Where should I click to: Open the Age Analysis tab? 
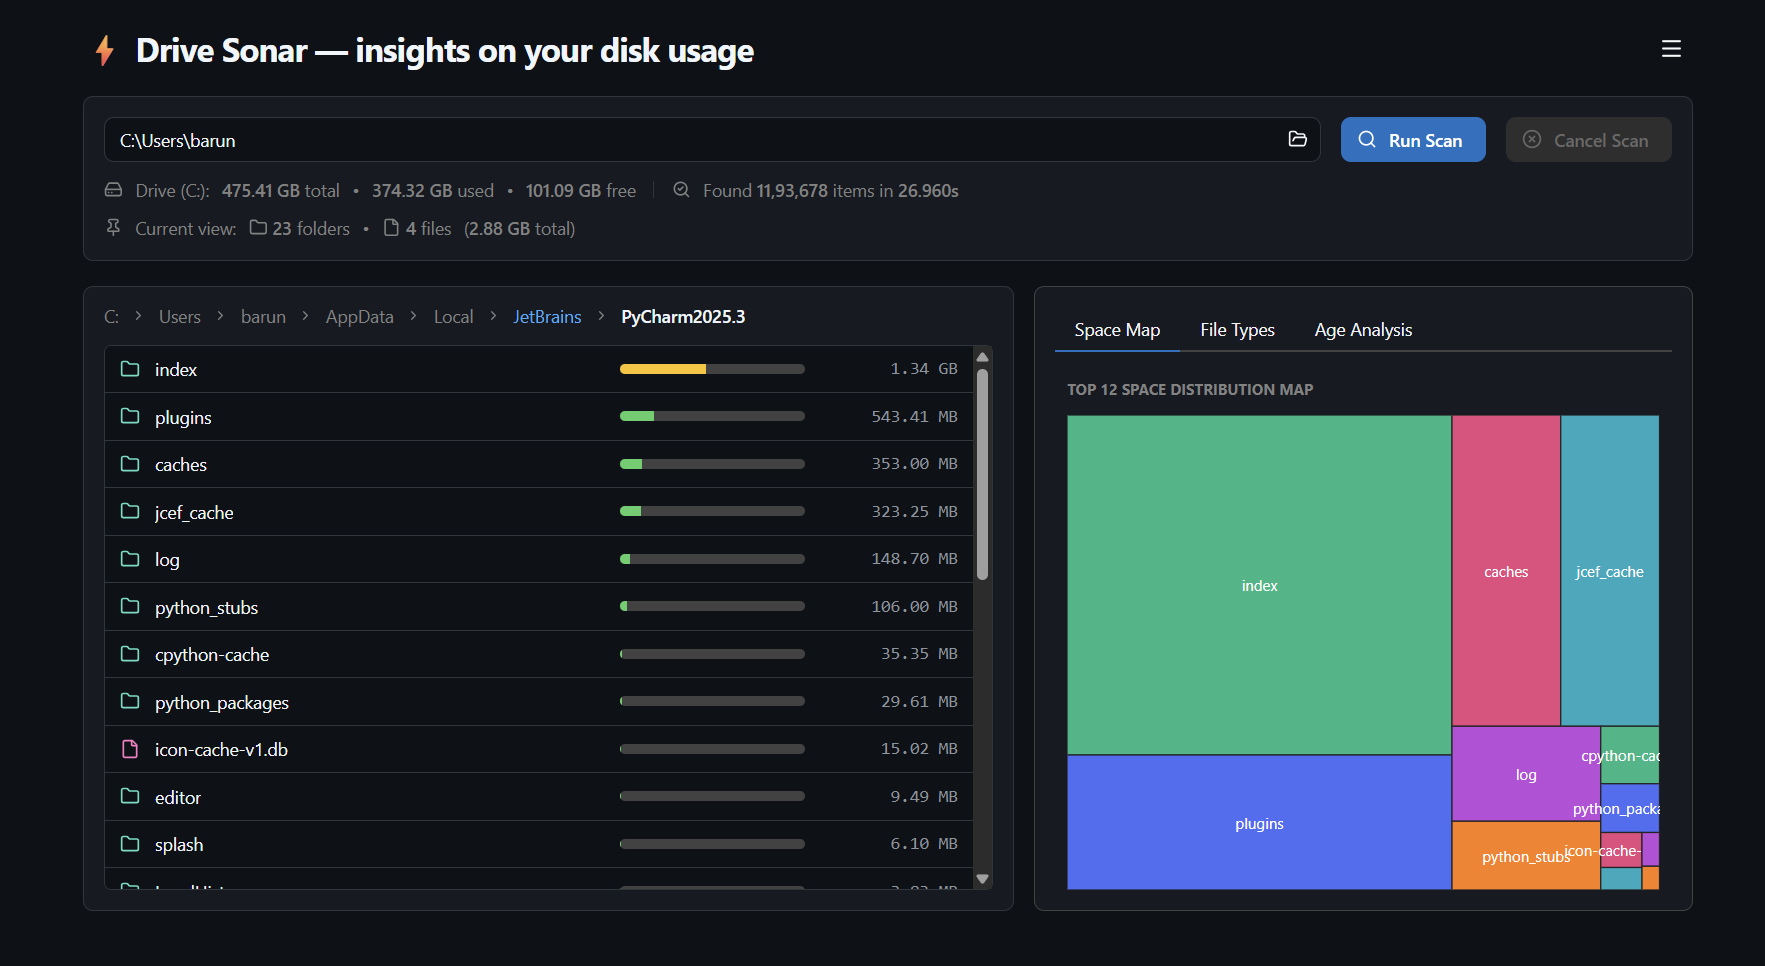click(1363, 330)
